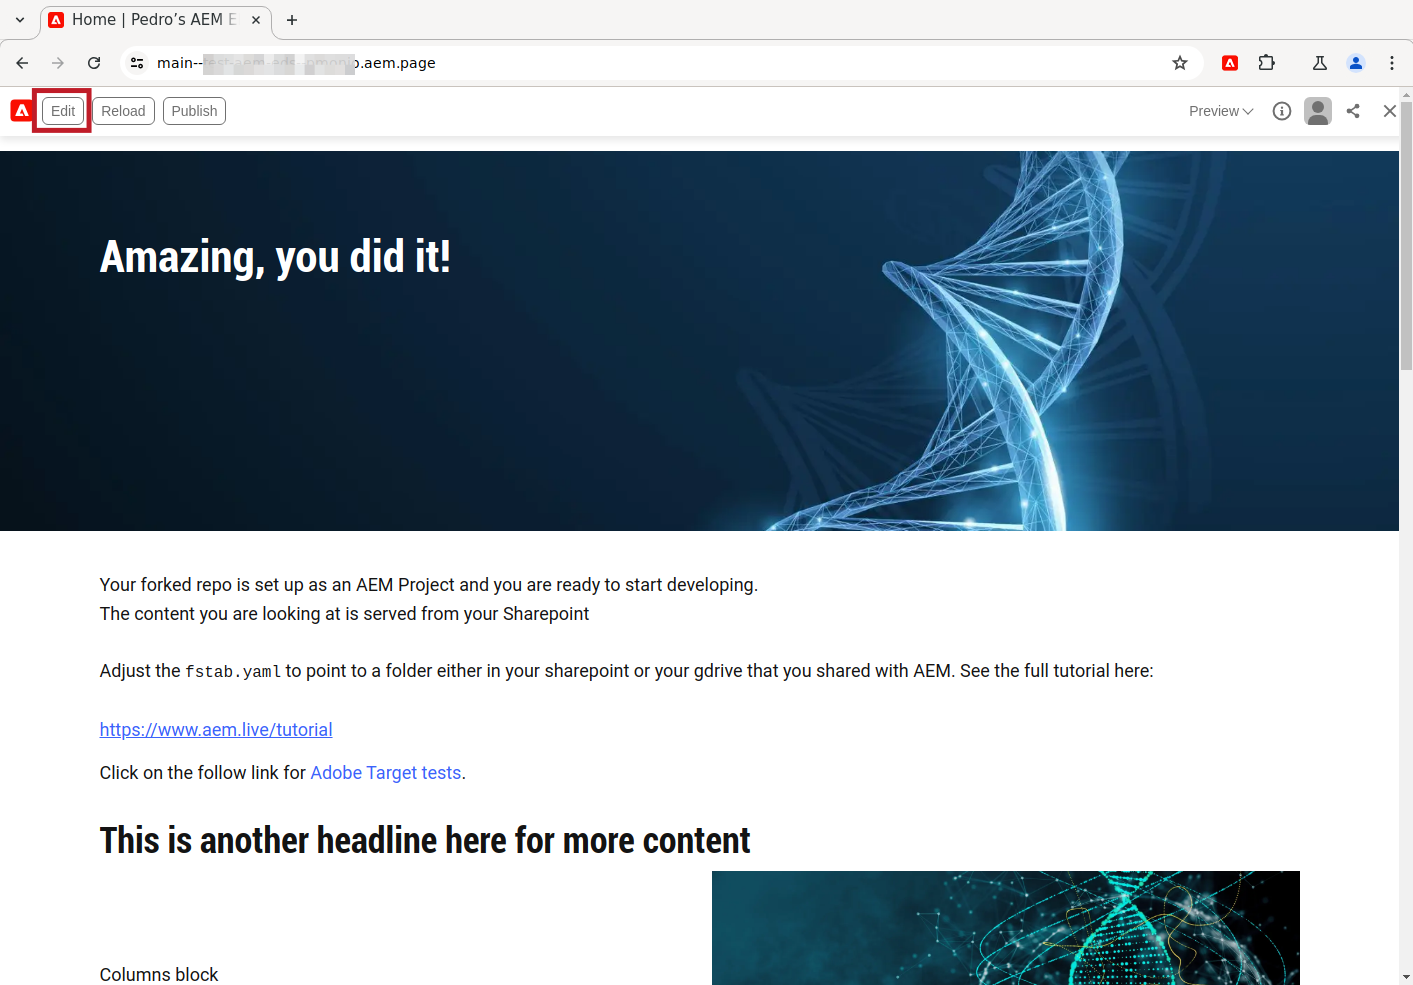Open a new browser tab

(292, 20)
